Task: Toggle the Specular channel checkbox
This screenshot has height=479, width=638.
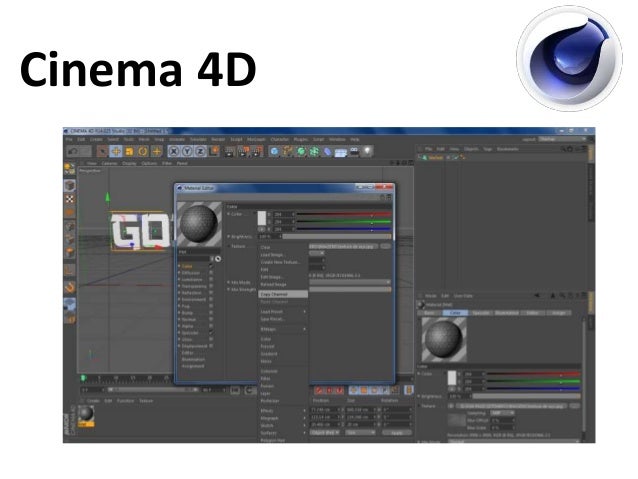Action: (211, 332)
